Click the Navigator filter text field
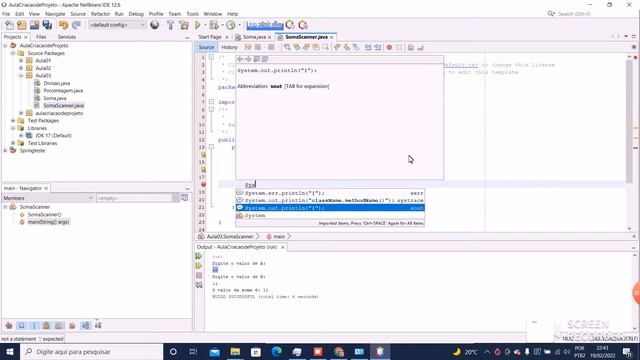This screenshot has width=640, height=360. (x=135, y=198)
